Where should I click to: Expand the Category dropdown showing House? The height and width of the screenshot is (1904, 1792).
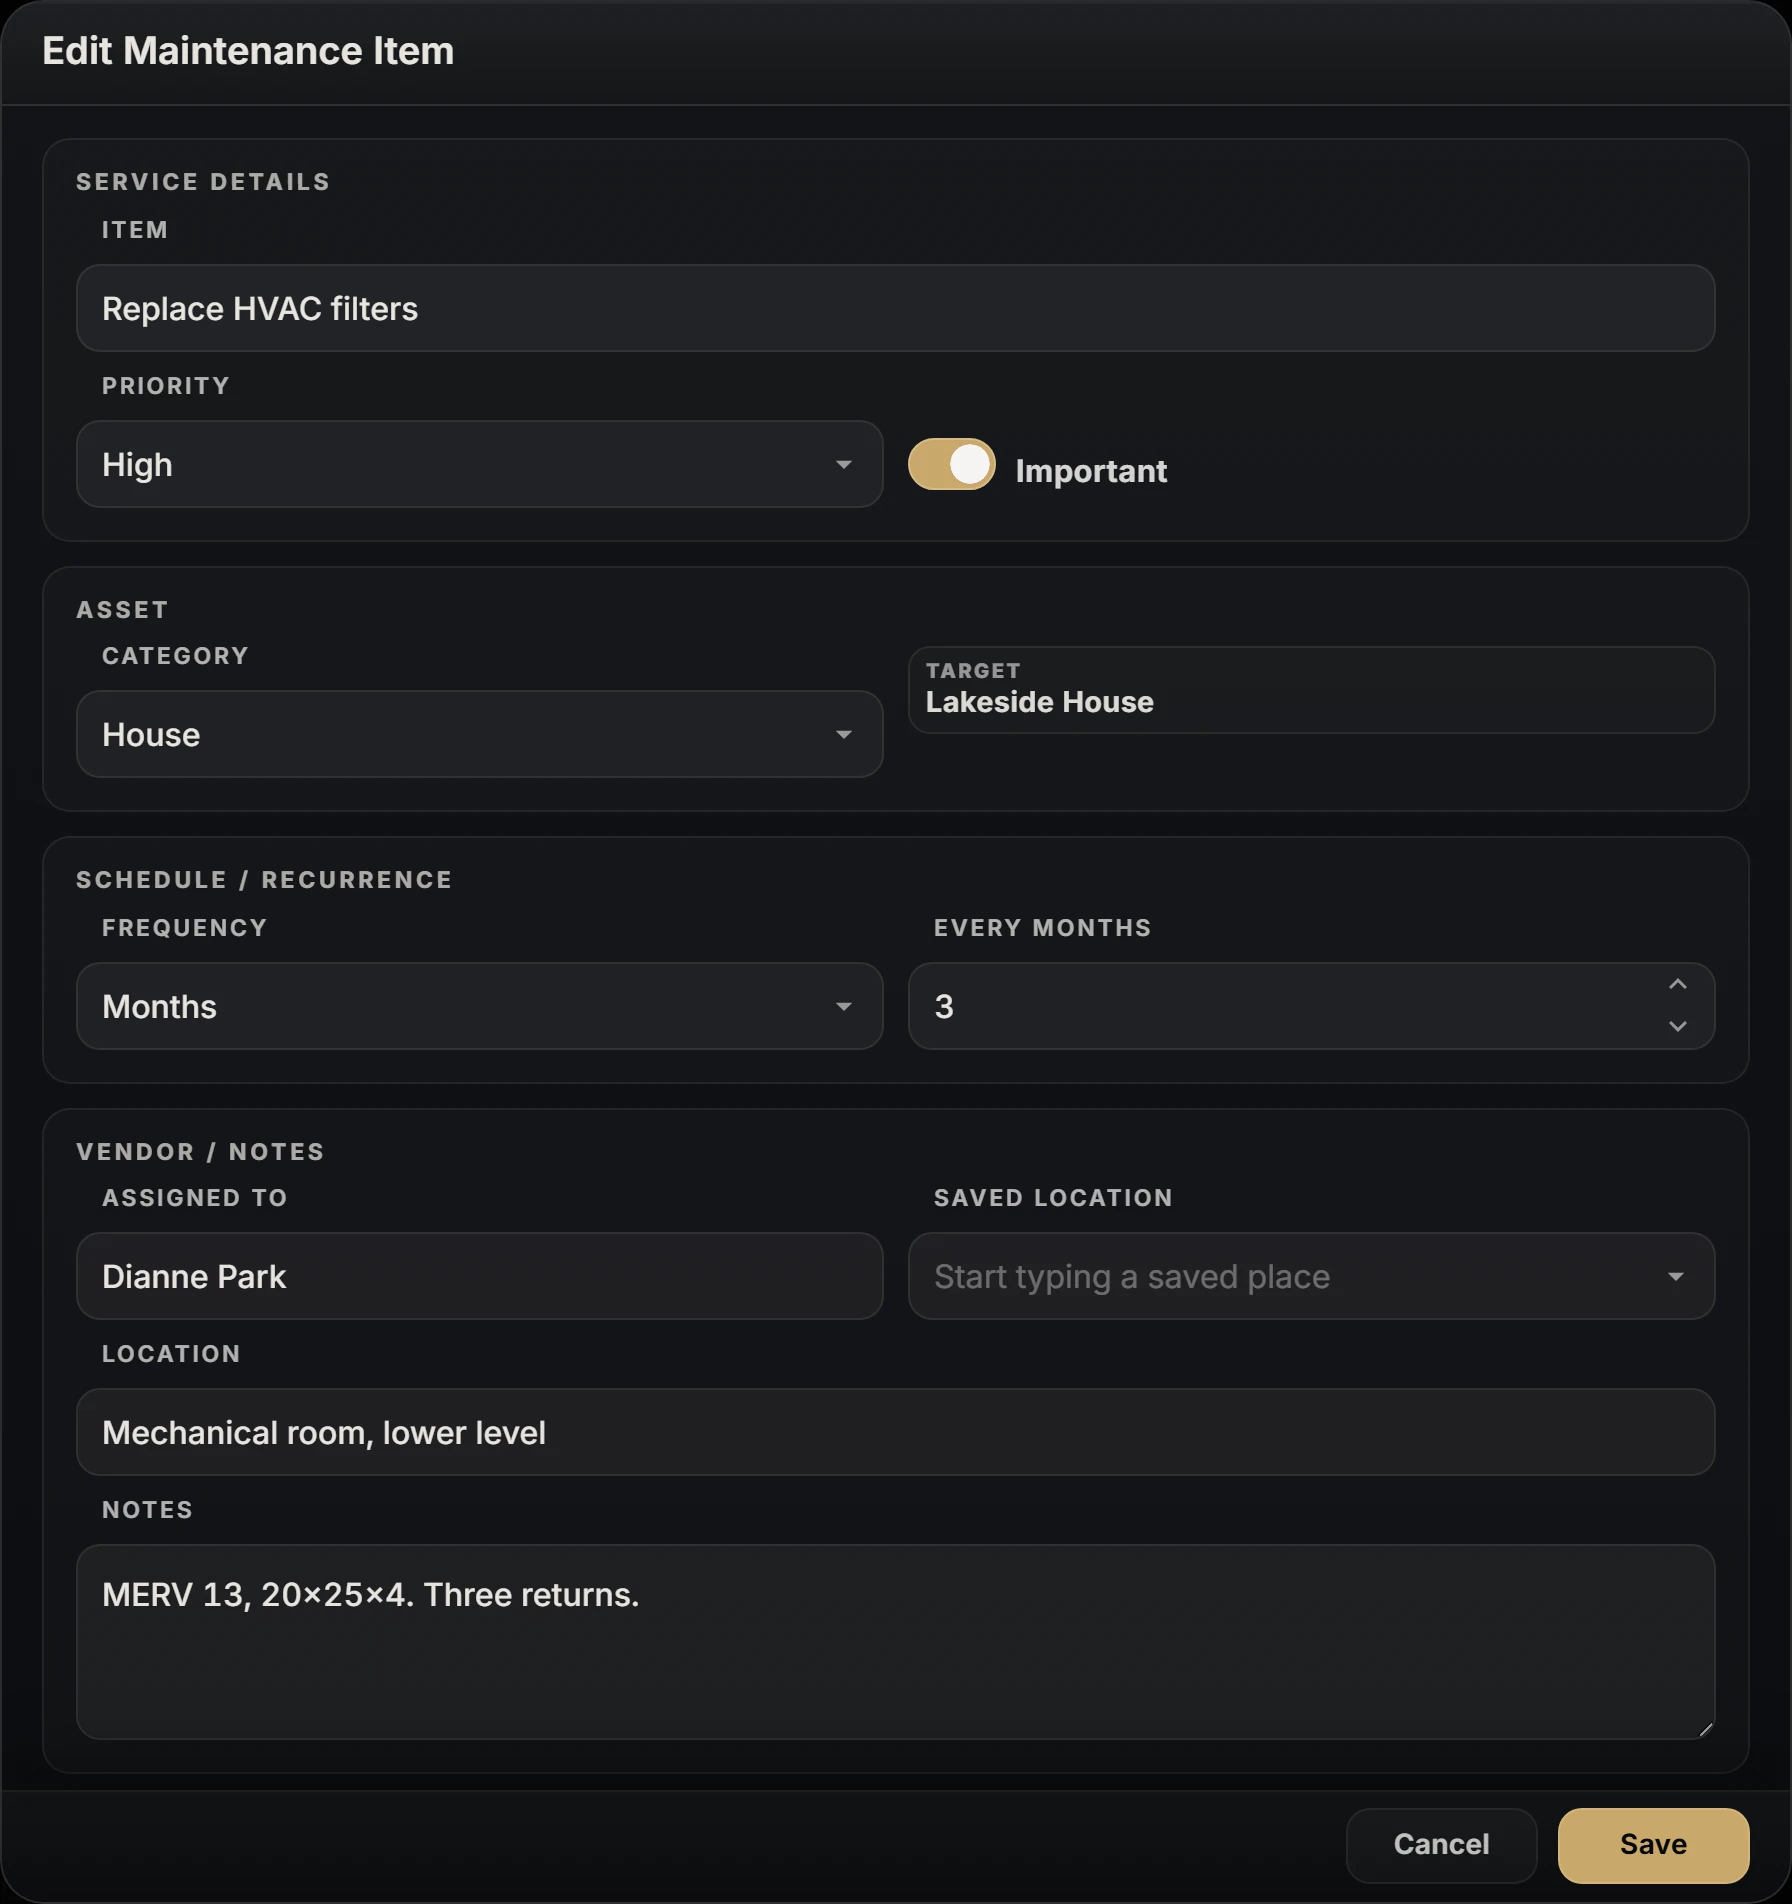(x=479, y=734)
